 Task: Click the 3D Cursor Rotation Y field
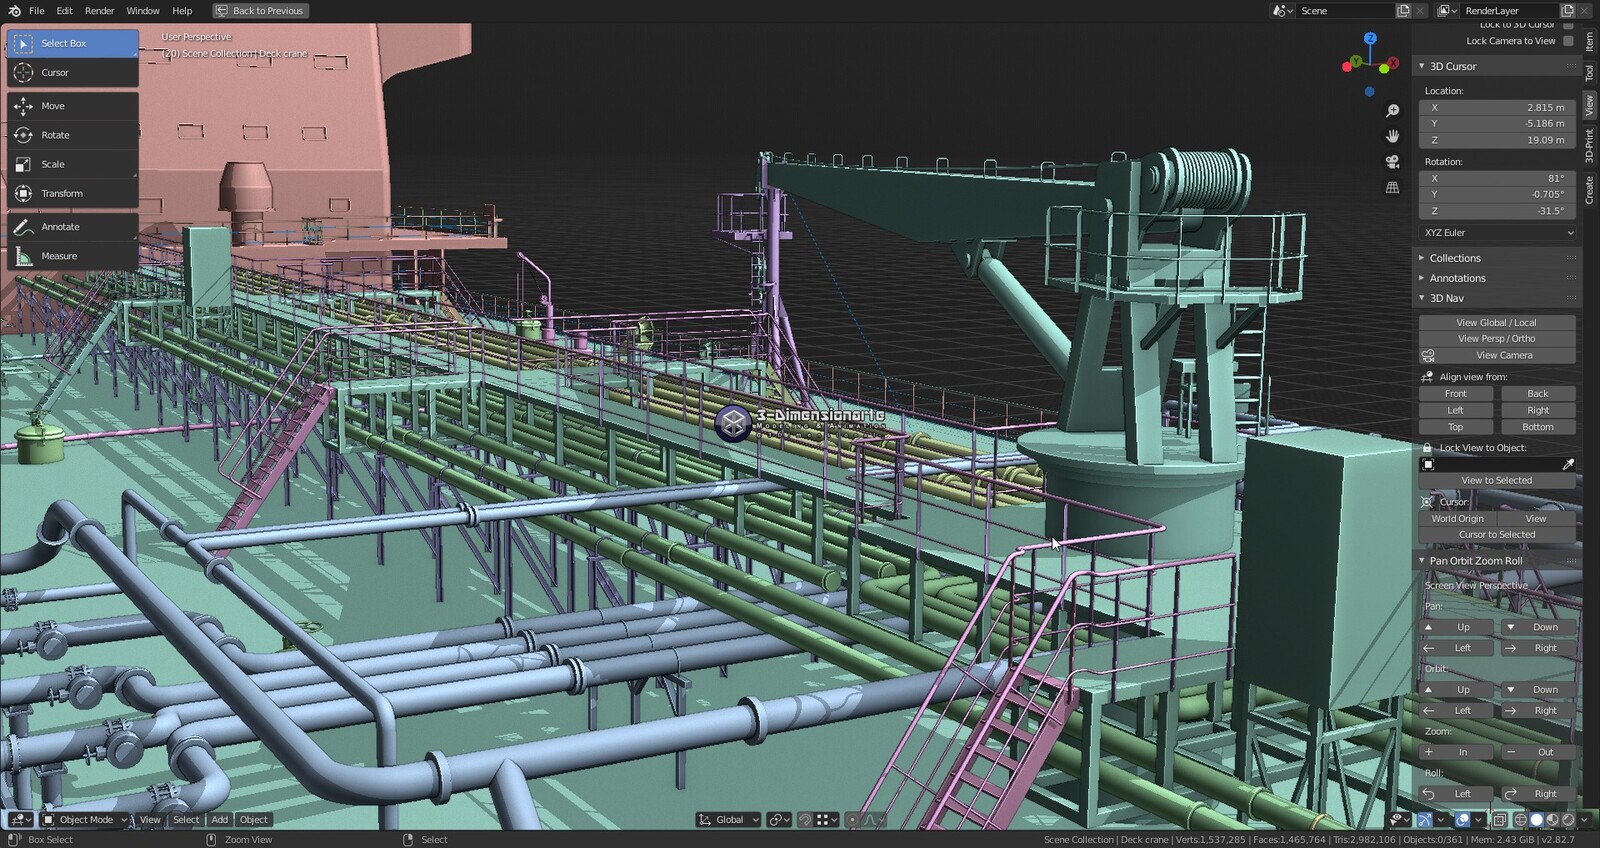tap(1497, 194)
